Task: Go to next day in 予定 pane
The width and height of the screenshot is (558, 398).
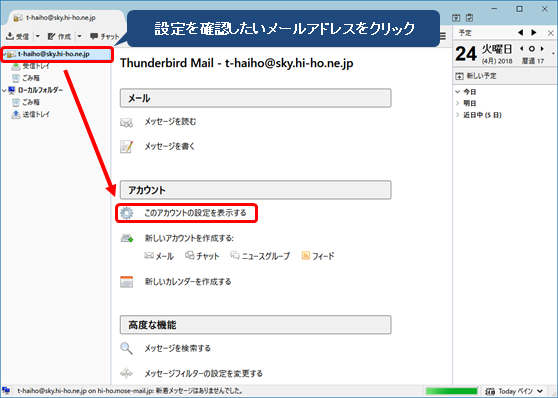Action: (534, 33)
